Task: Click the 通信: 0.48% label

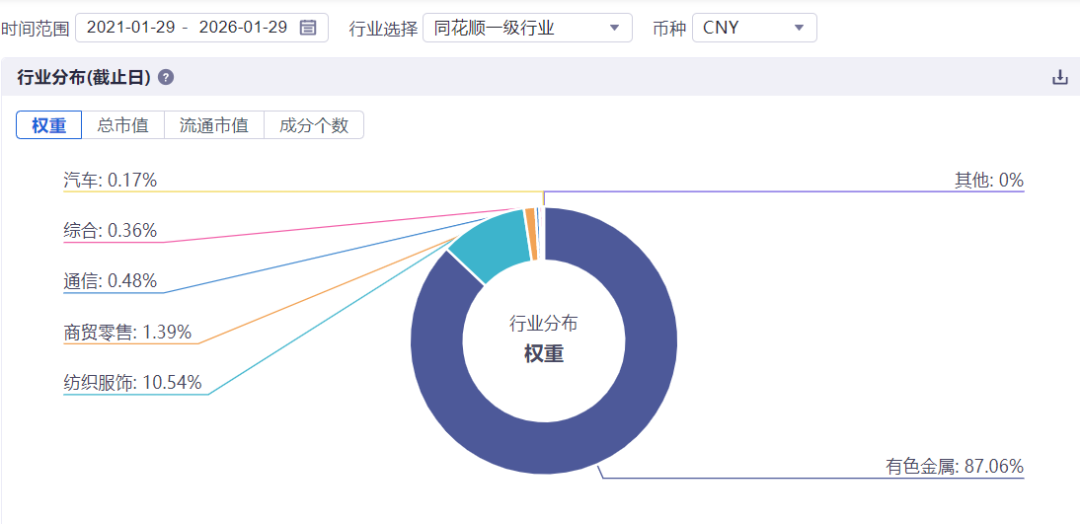Action: (x=110, y=281)
